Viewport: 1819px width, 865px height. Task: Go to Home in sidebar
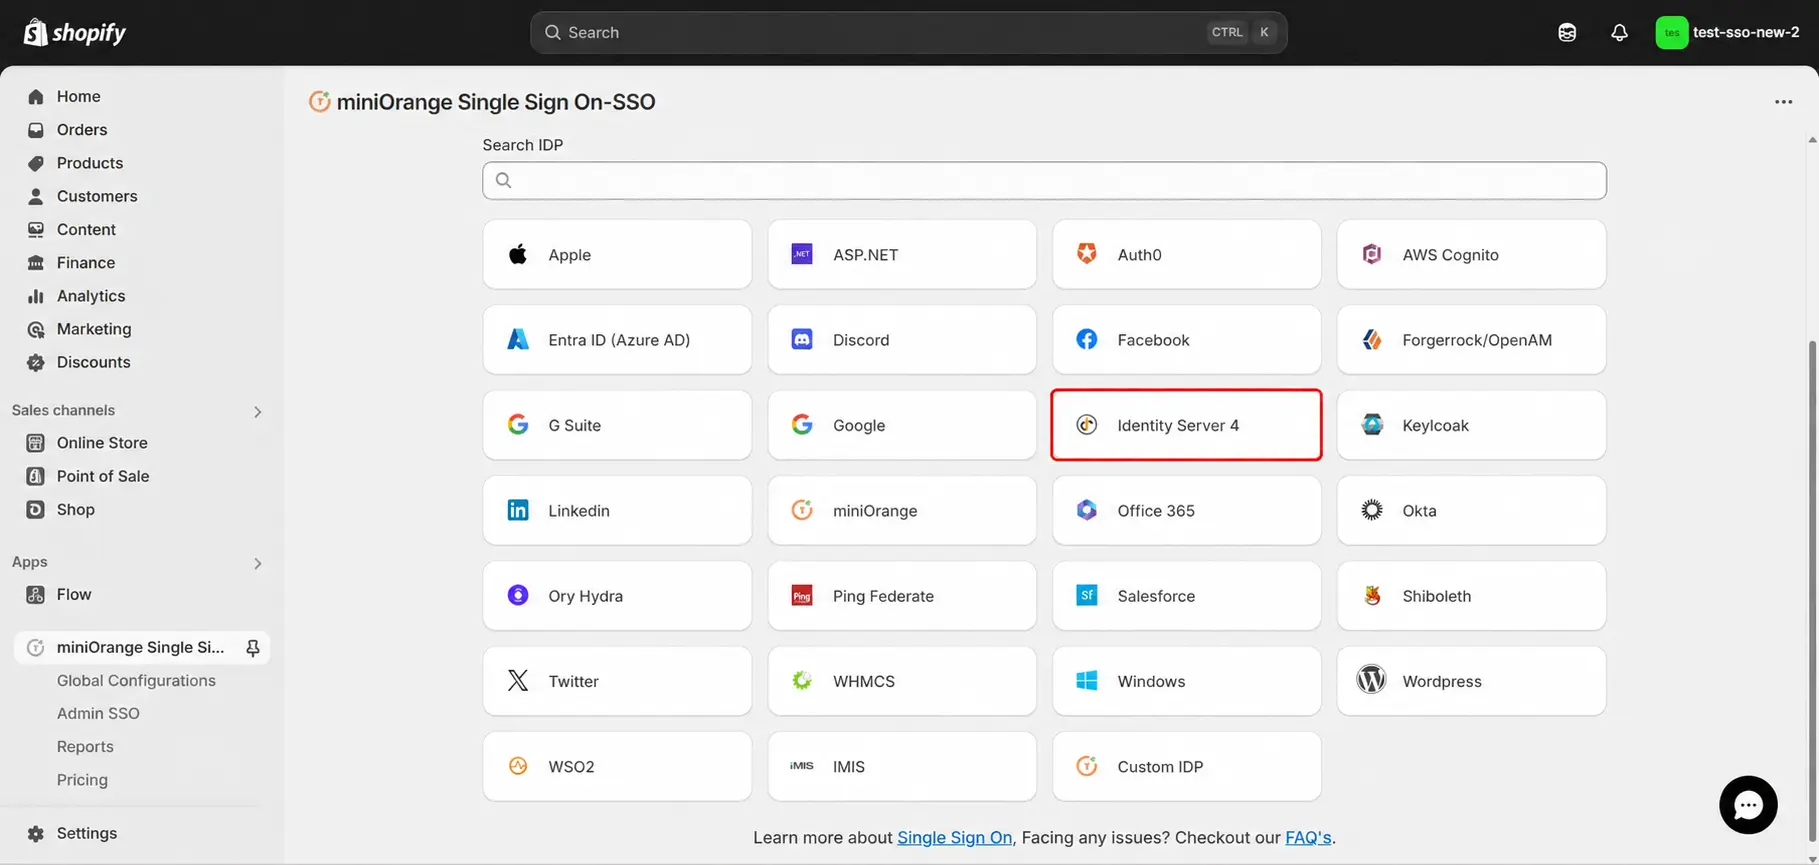coord(78,96)
